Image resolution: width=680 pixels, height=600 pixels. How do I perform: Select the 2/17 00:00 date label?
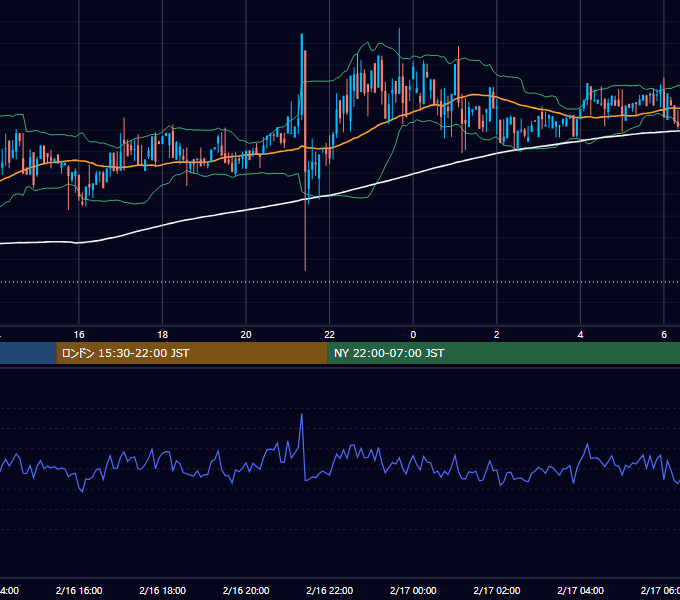click(x=413, y=590)
